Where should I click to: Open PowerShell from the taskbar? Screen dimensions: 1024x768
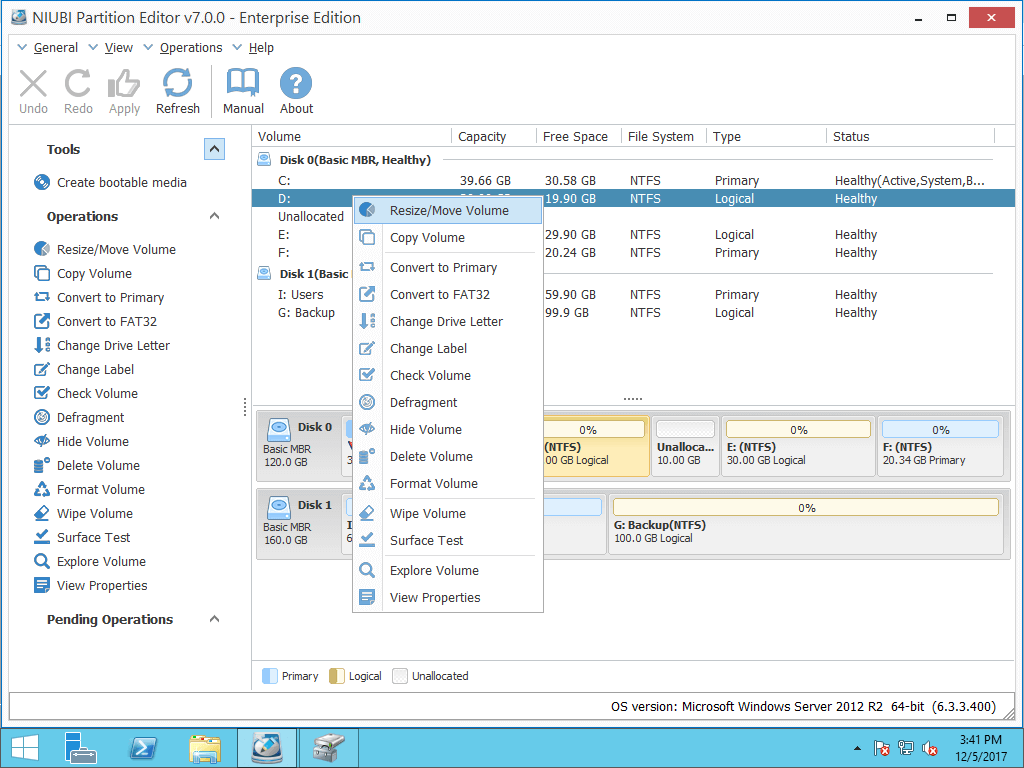click(142, 748)
